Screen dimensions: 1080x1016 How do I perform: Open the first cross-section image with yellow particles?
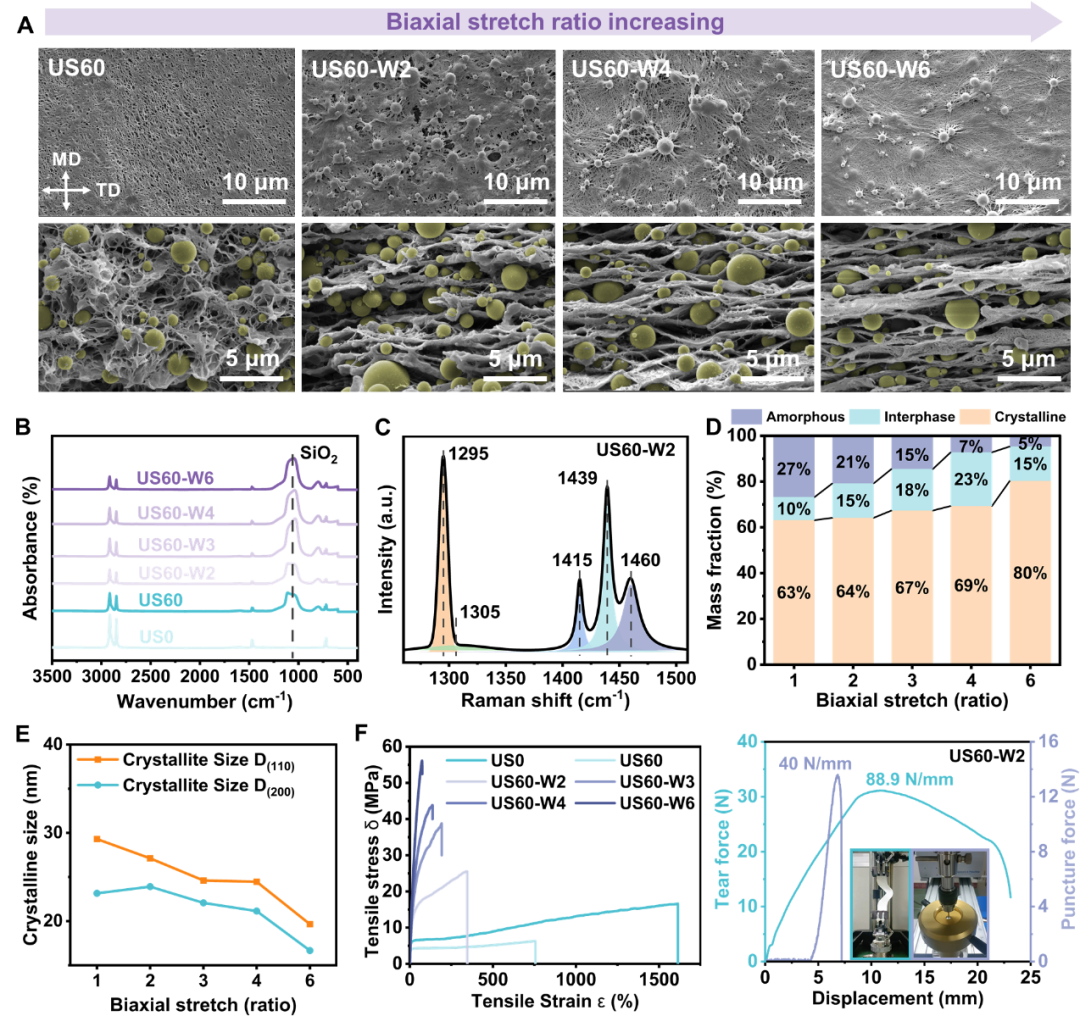(167, 307)
